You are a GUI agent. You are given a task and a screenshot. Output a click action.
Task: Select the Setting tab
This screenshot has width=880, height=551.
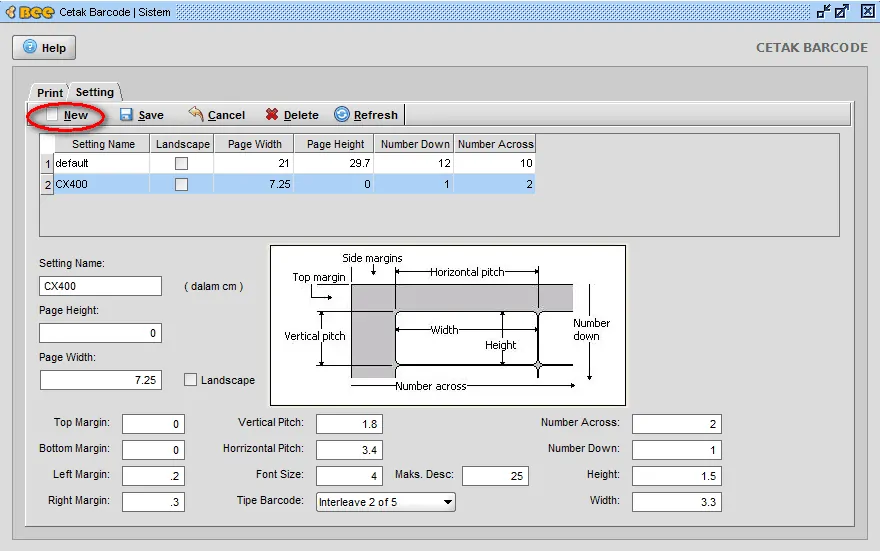click(95, 92)
